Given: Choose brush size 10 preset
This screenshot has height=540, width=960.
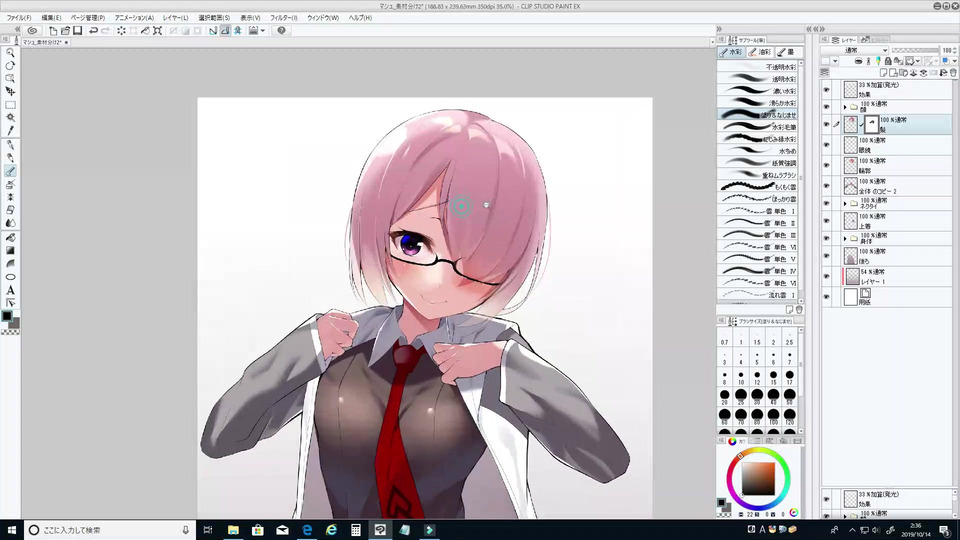Looking at the screenshot, I should (741, 377).
